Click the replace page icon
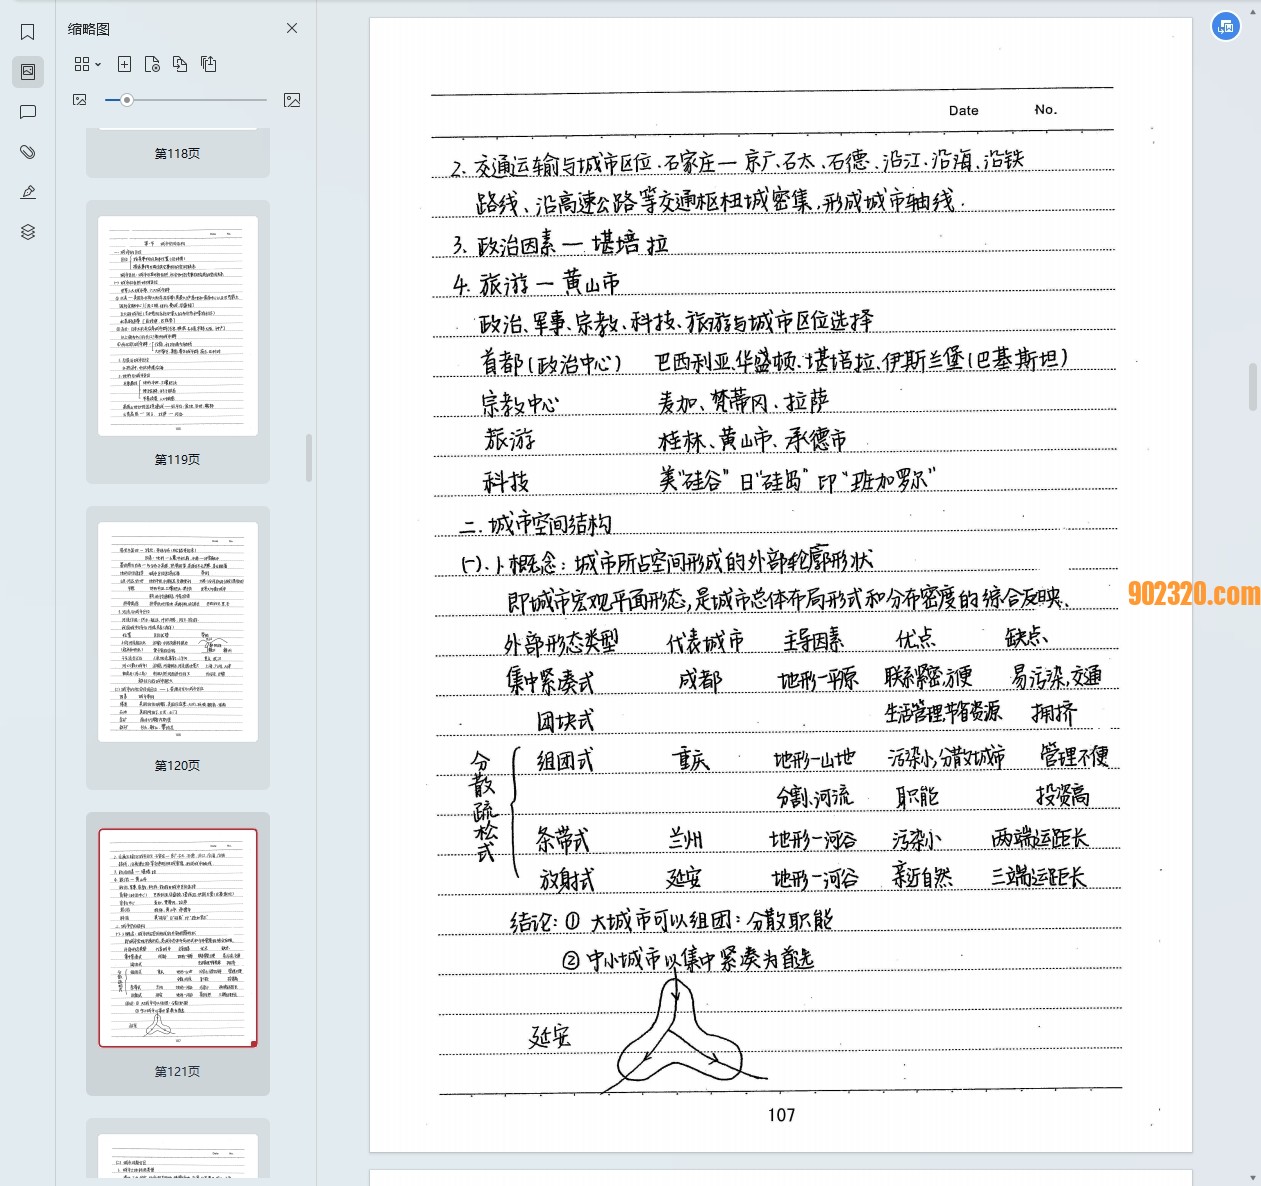The height and width of the screenshot is (1186, 1261). click(x=180, y=64)
